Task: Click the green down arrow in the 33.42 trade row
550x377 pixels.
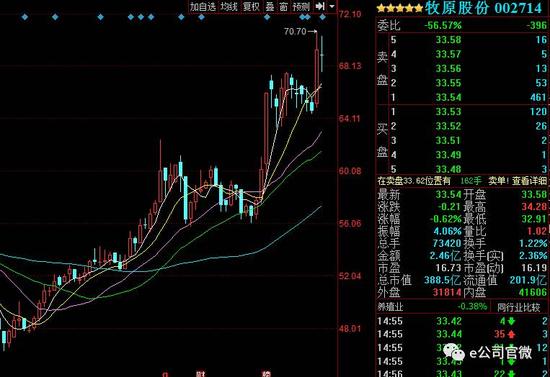Action: (x=511, y=321)
